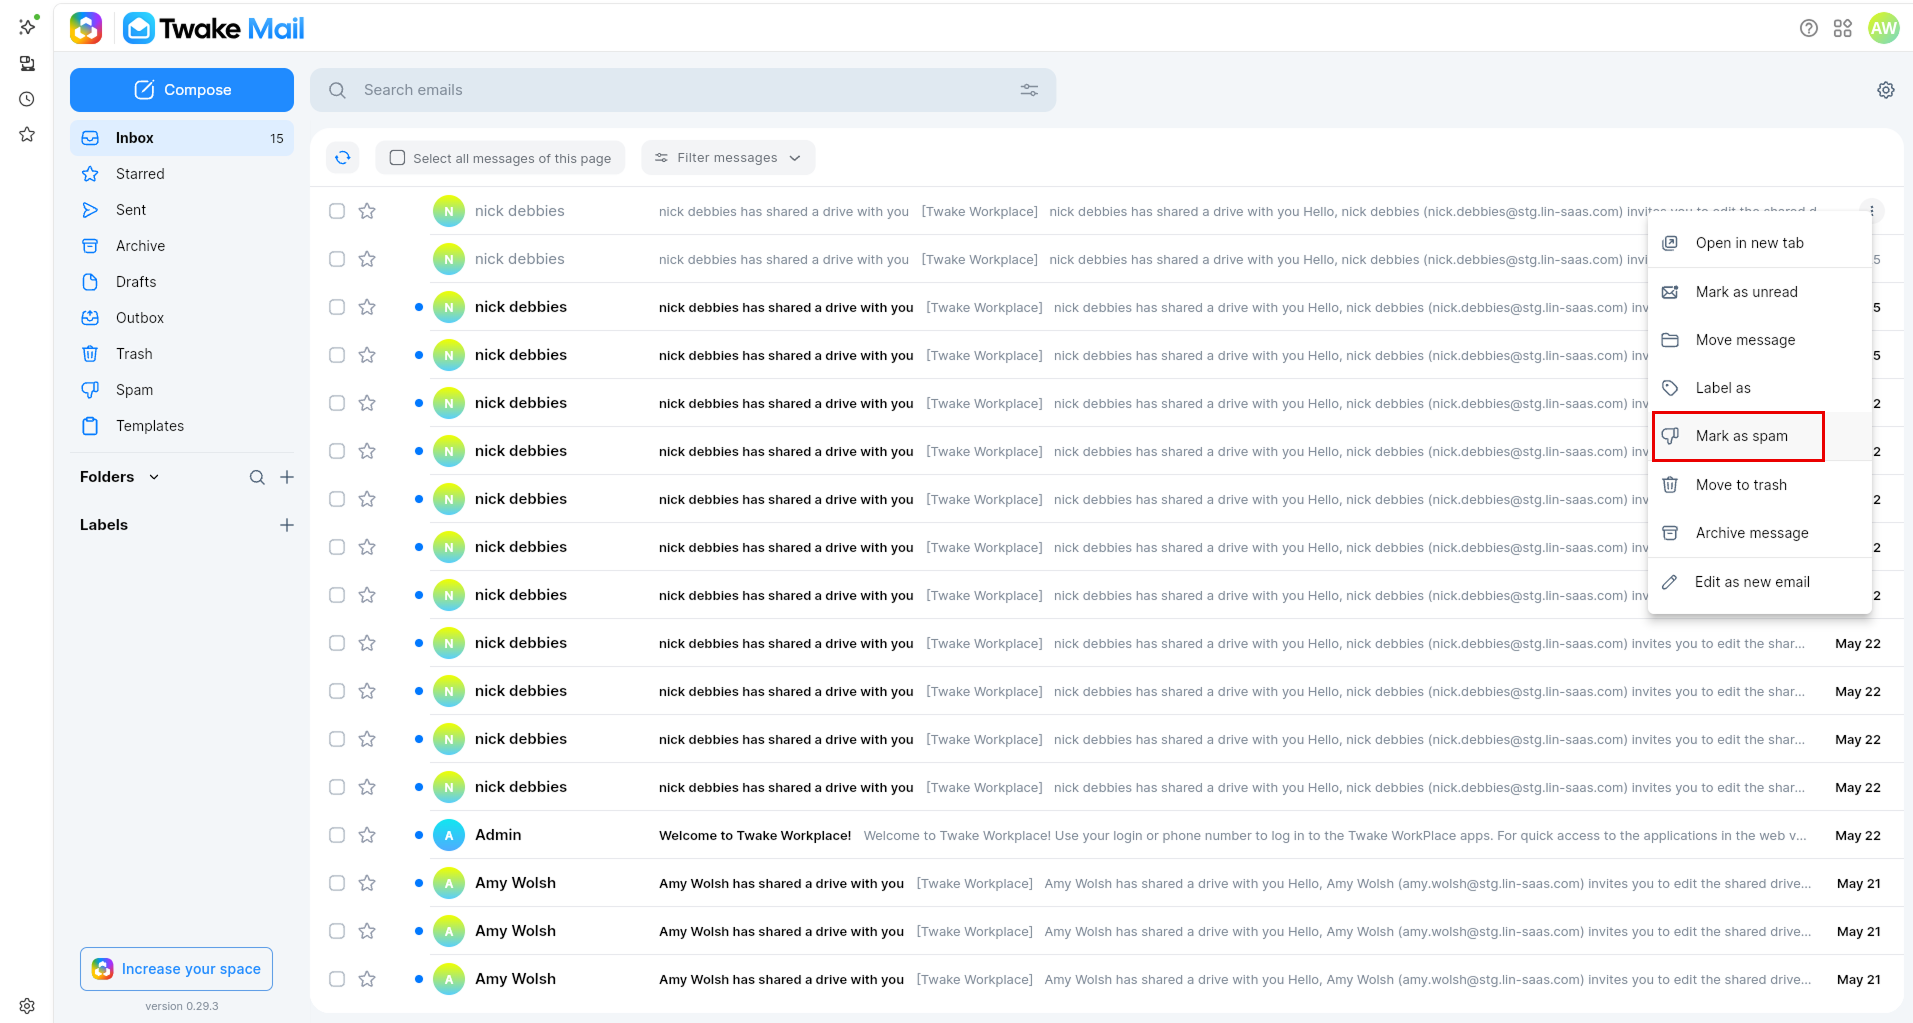
Task: Tick the checkbox for Admin email
Action: tap(337, 835)
